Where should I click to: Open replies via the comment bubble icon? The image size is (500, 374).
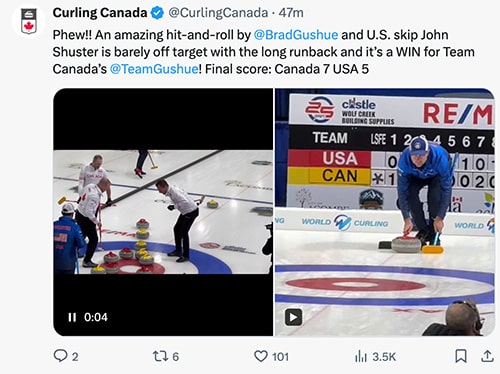(x=60, y=356)
